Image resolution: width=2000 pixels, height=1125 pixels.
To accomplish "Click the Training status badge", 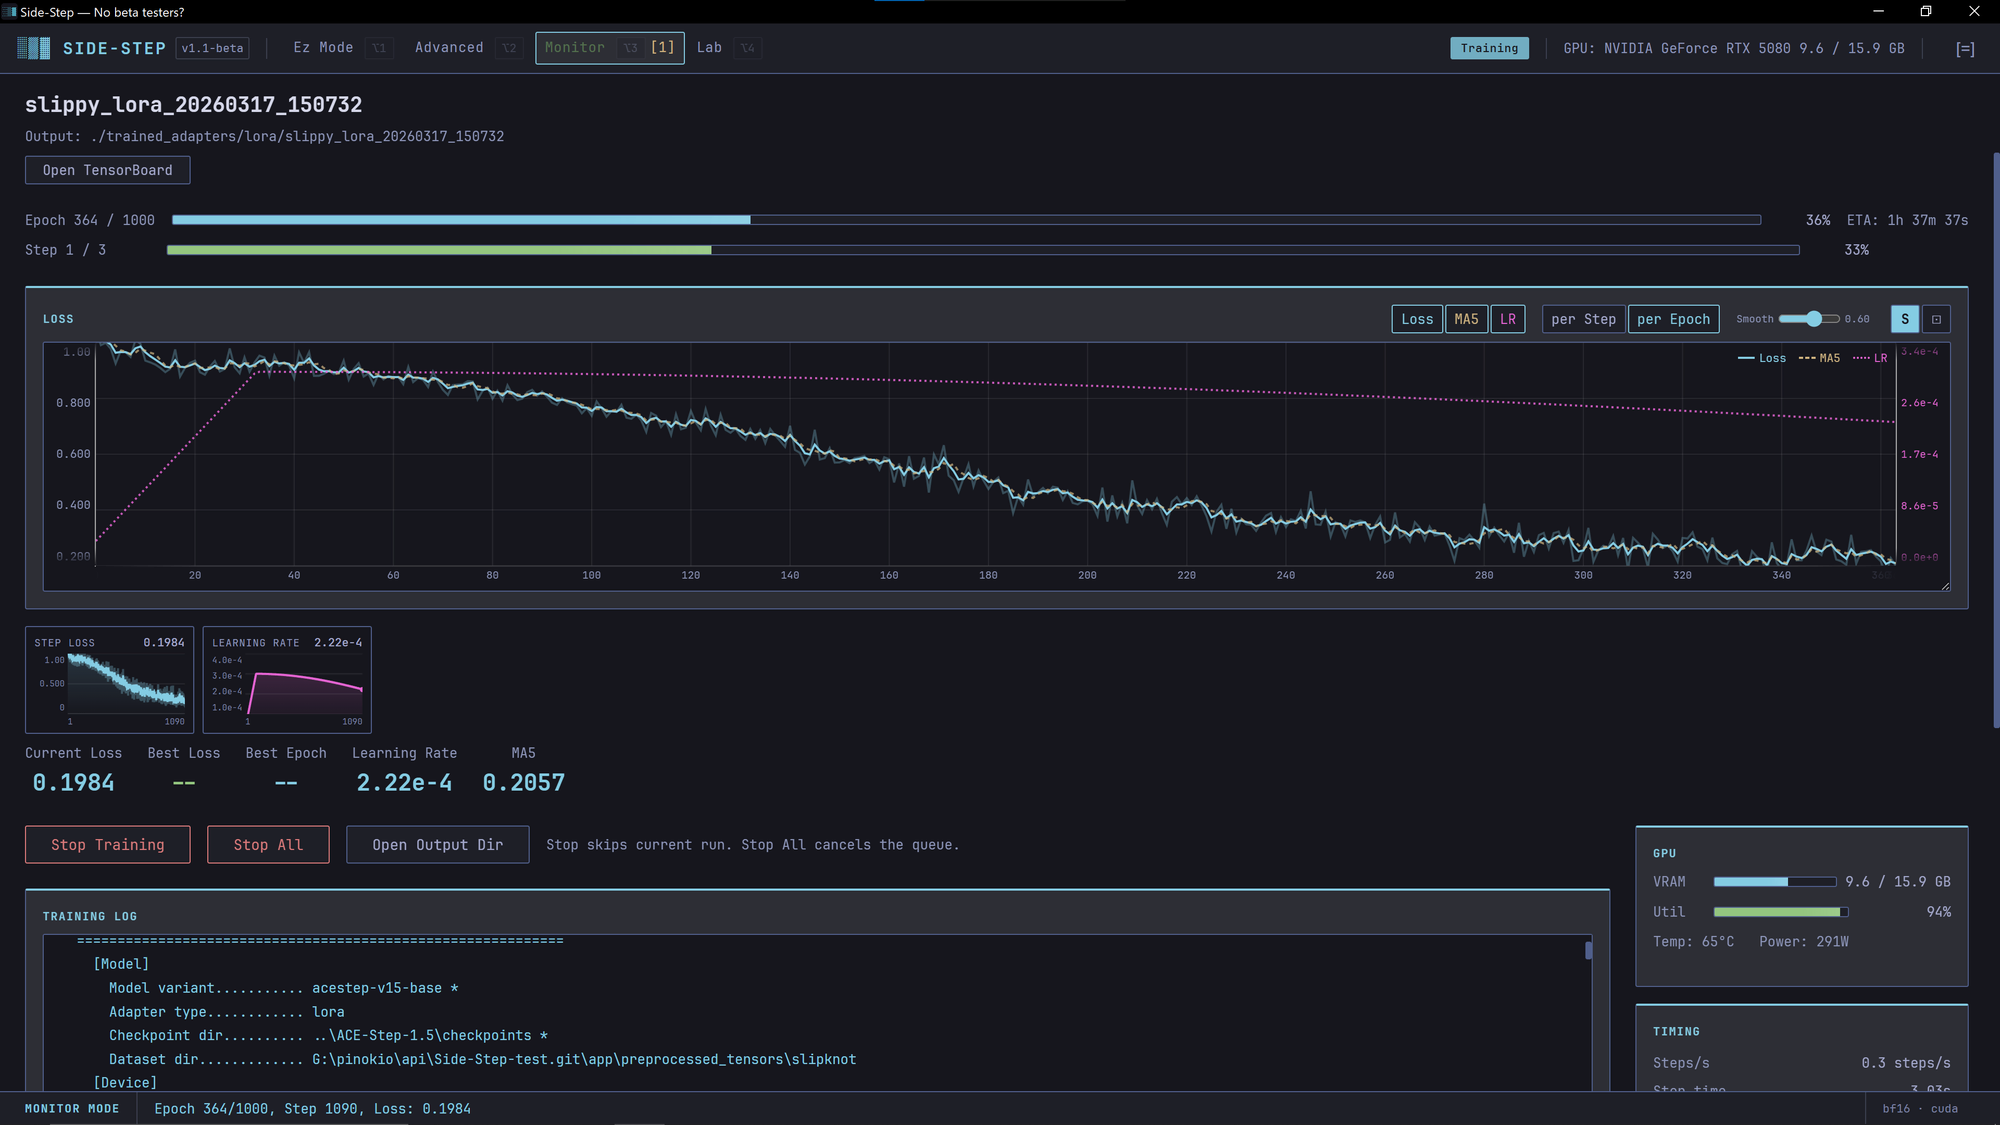I will [1488, 48].
